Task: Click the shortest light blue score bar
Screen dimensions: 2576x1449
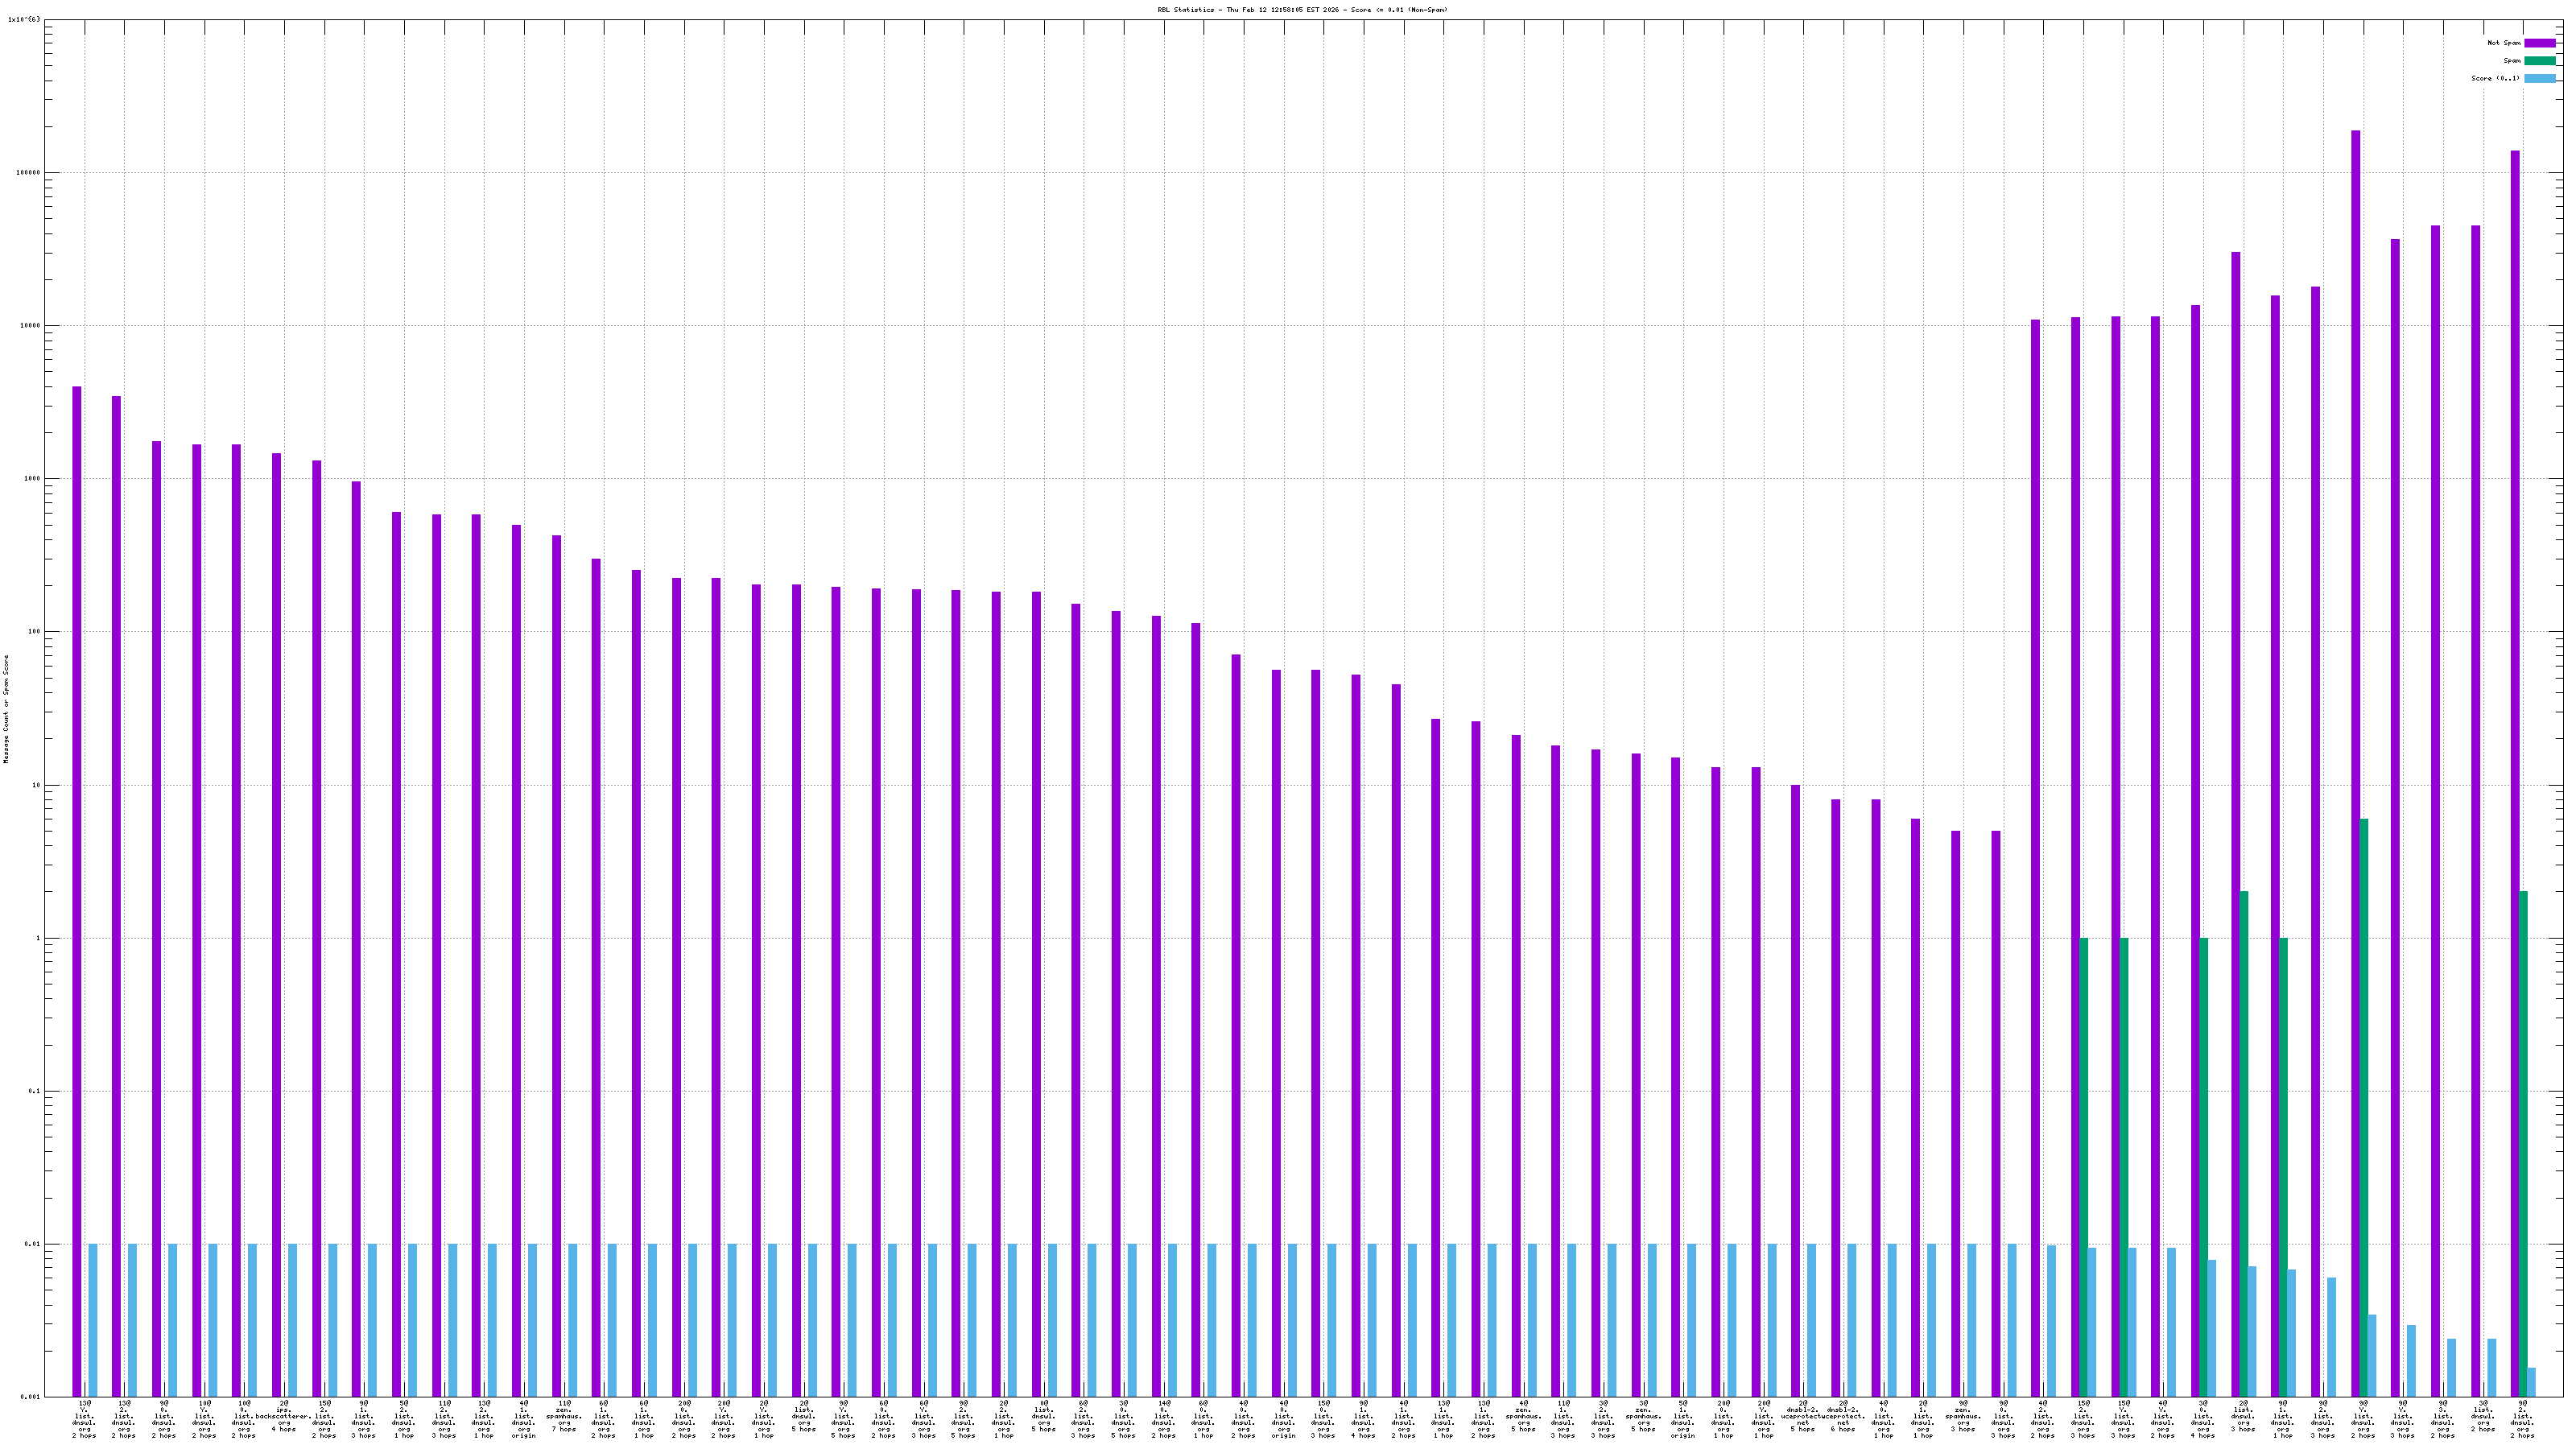Action: pyautogui.click(x=2532, y=1382)
